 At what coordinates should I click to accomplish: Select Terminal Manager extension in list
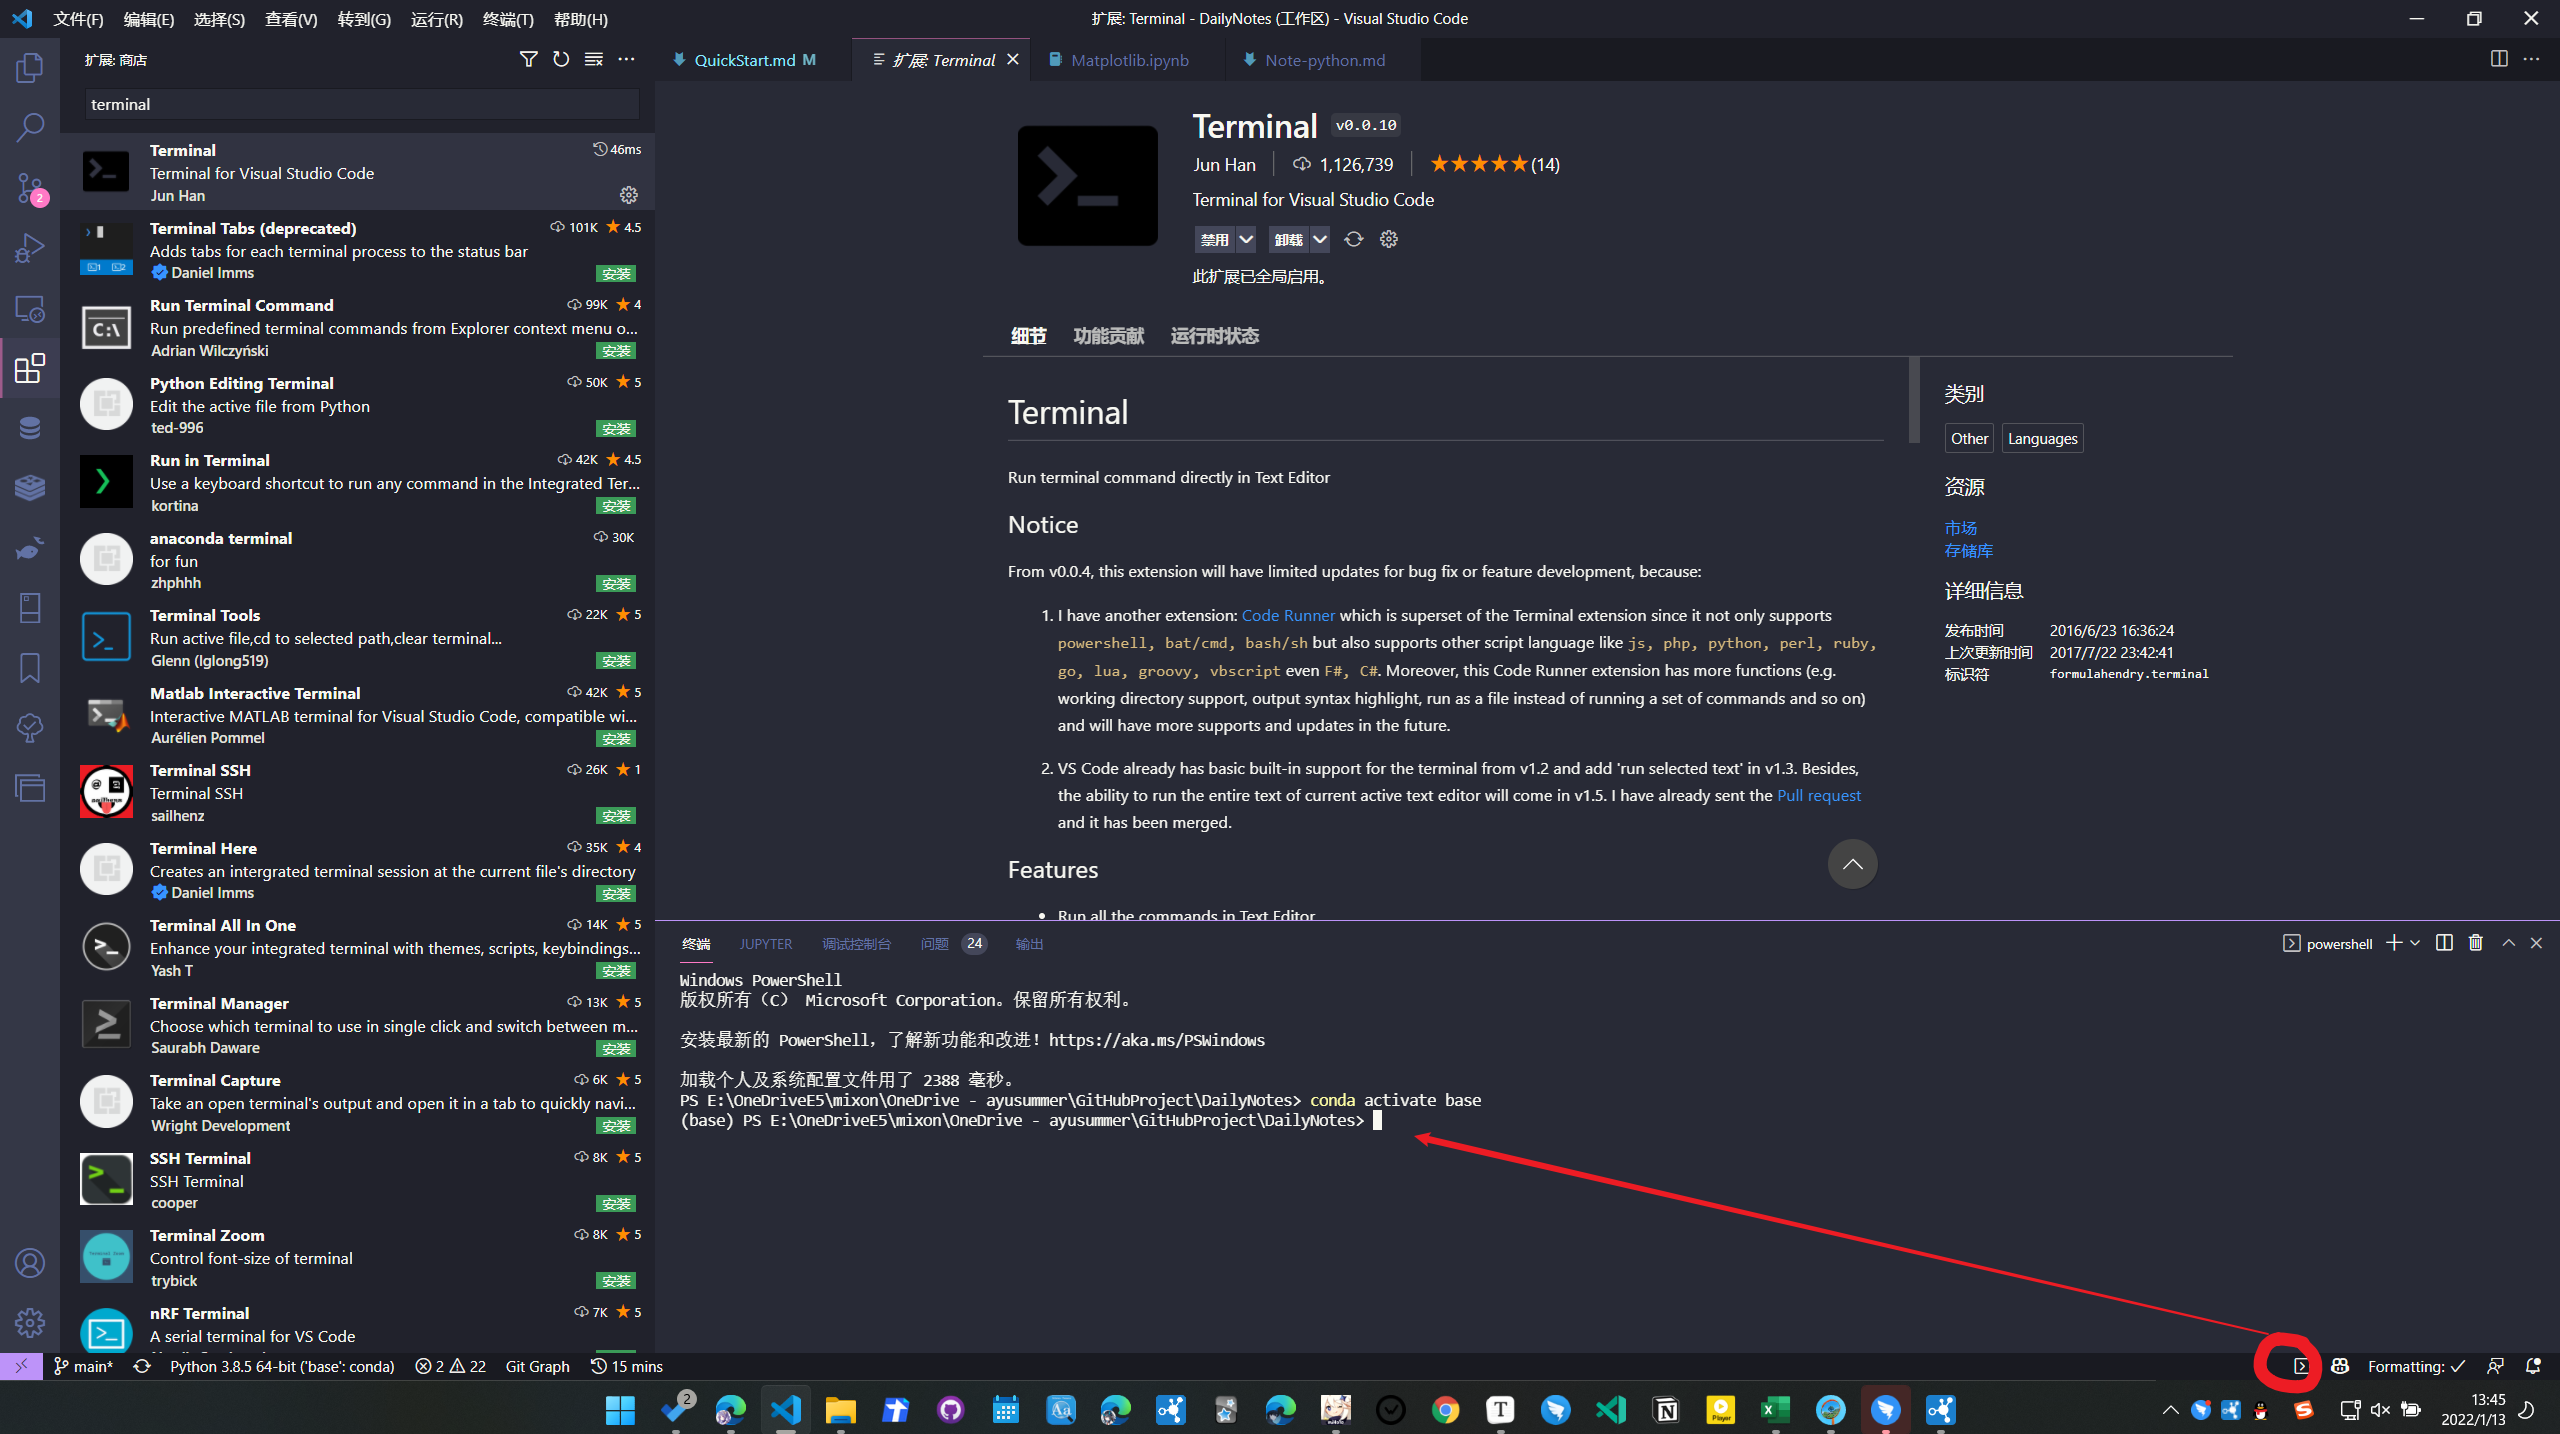point(357,1025)
